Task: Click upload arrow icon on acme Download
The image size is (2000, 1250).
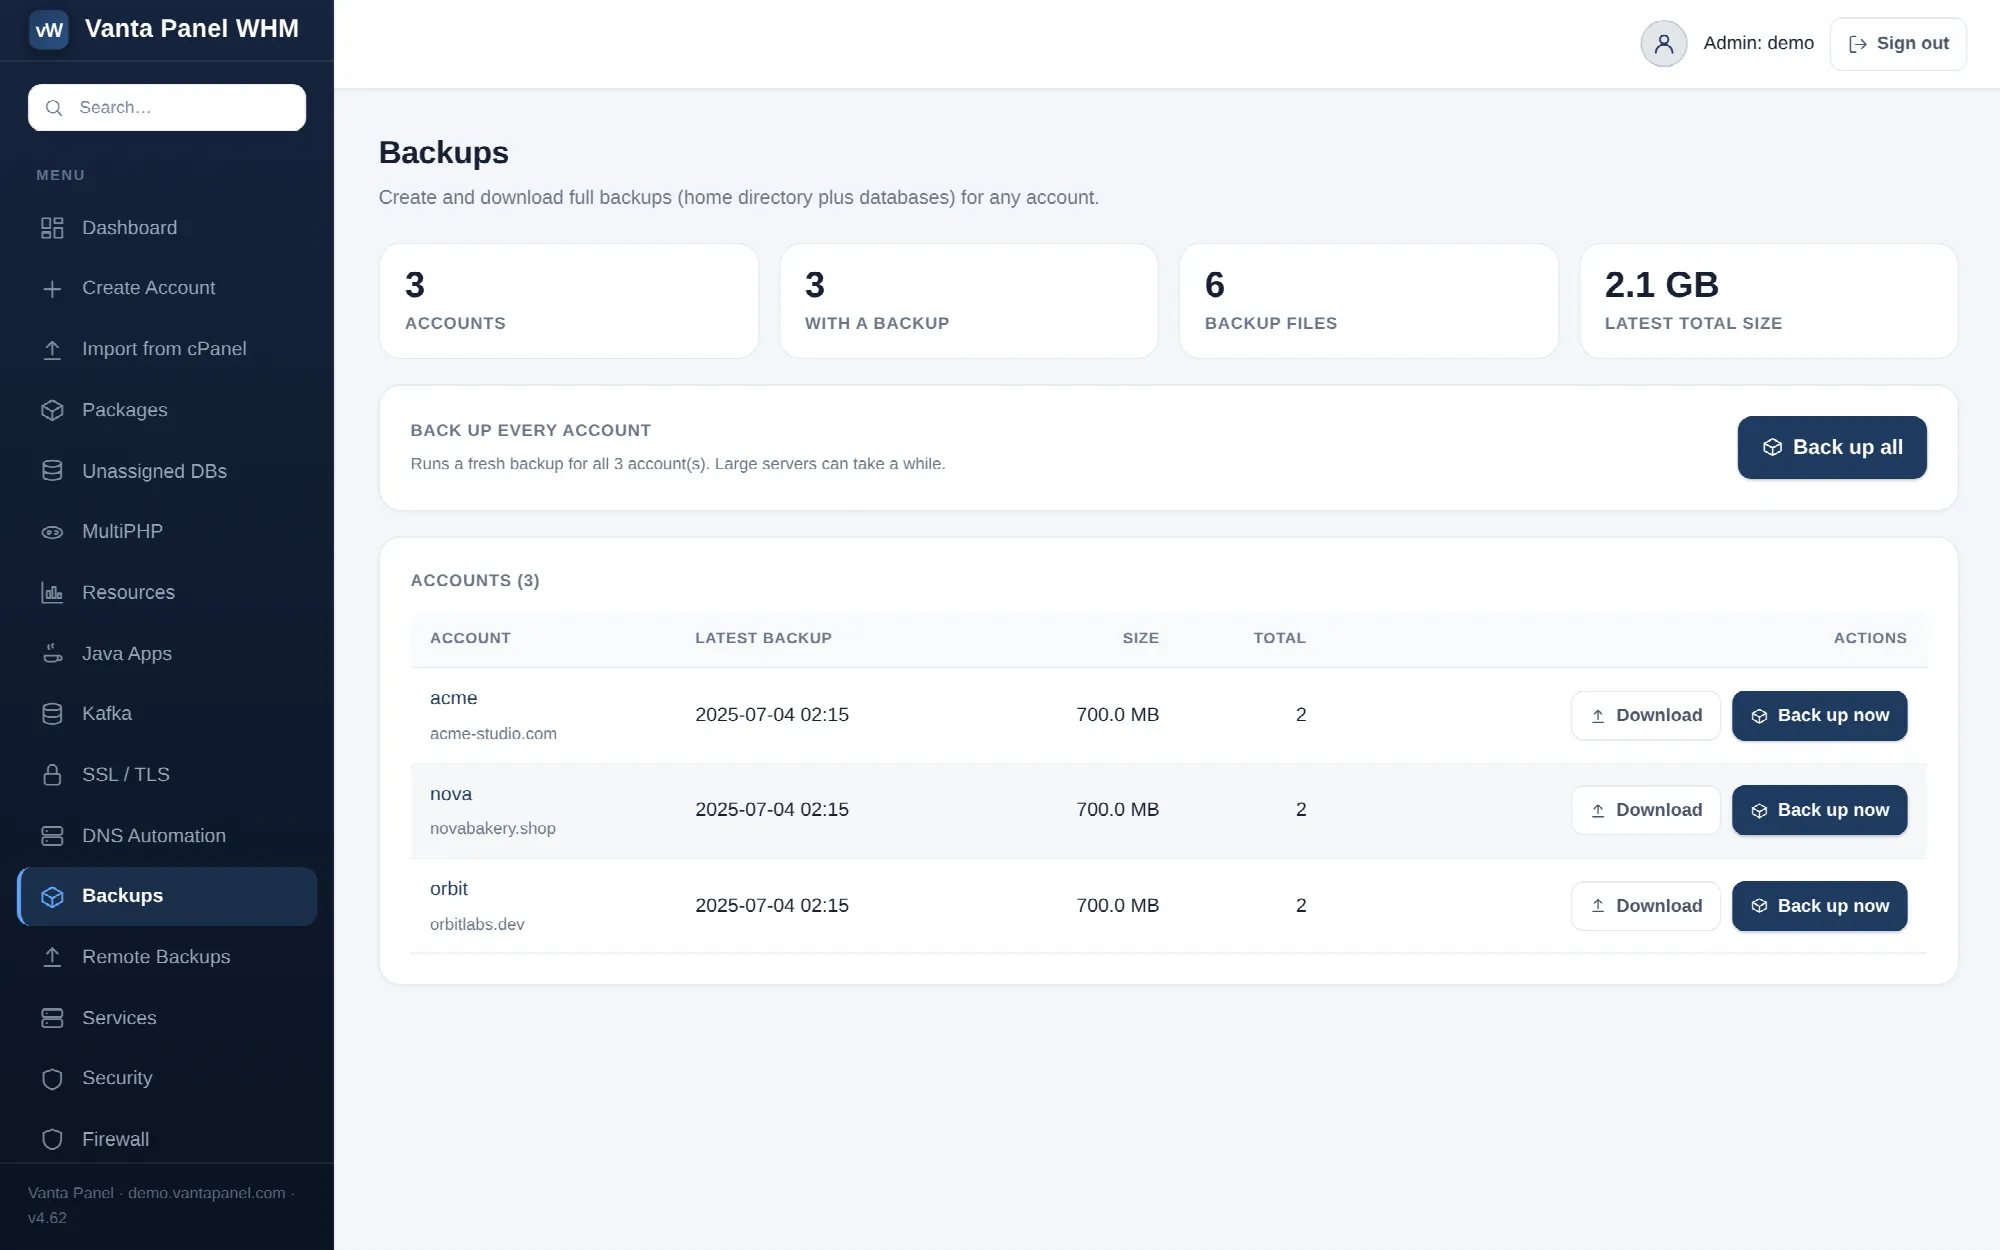Action: (1598, 716)
